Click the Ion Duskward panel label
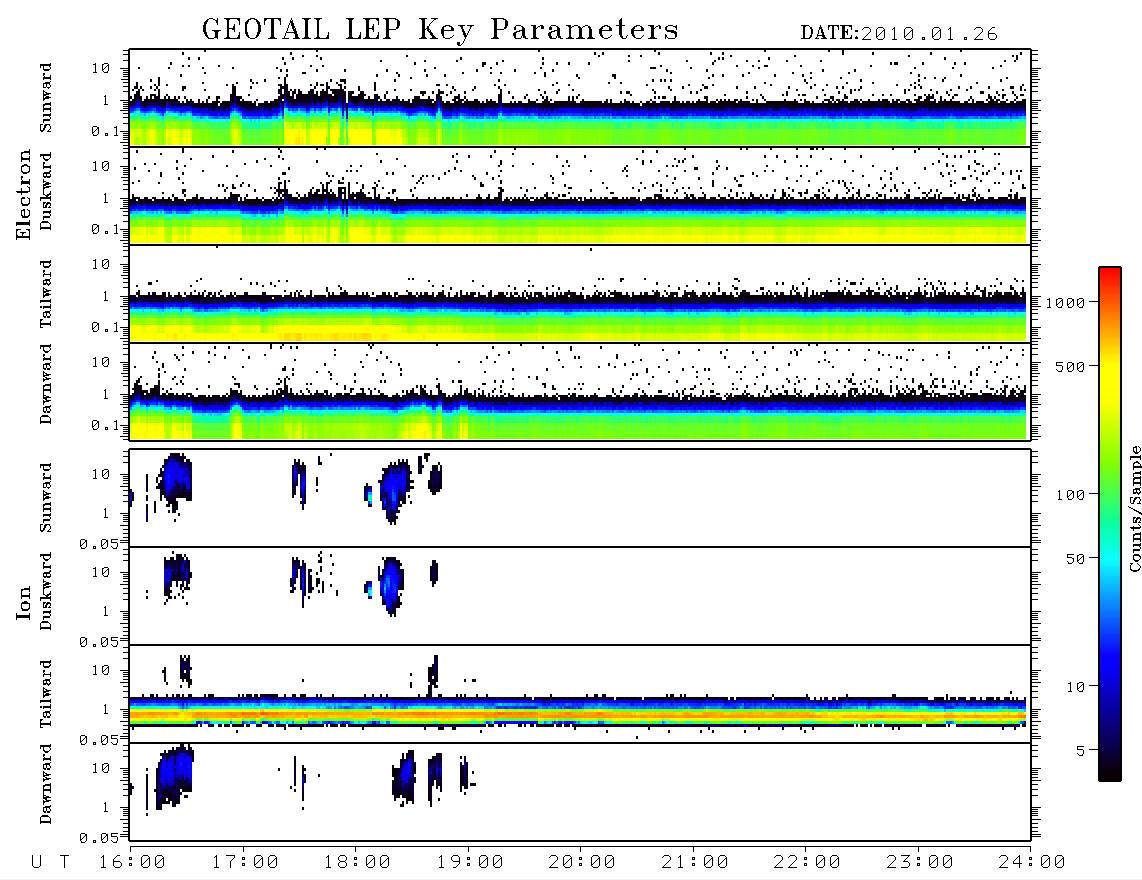 46,591
